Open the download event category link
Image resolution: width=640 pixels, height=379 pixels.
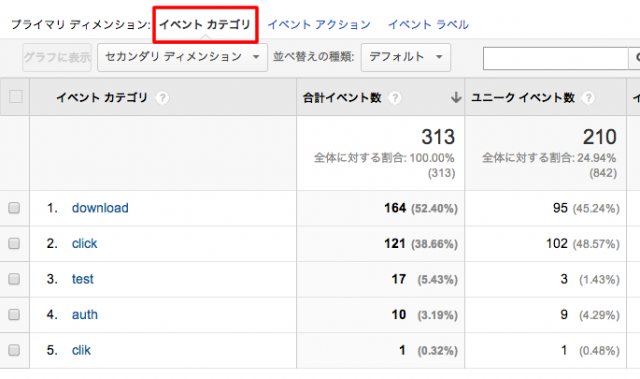pyautogui.click(x=100, y=208)
